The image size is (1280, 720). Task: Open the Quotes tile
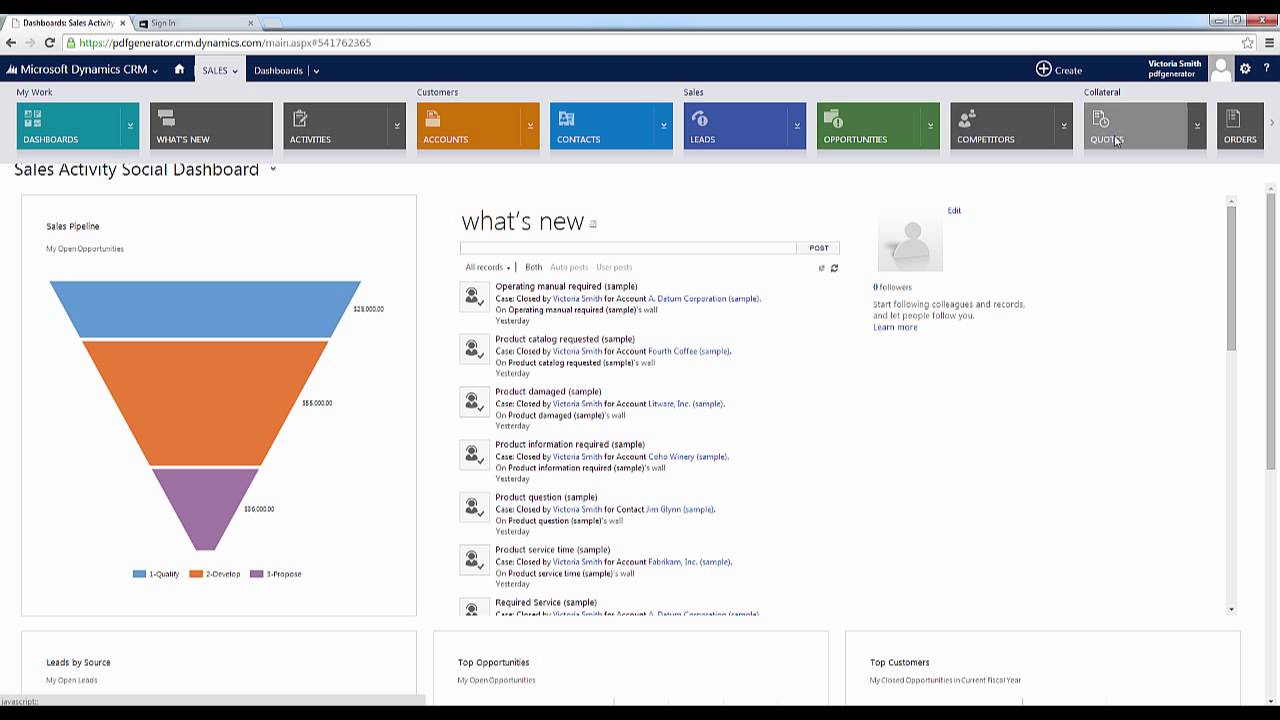[1137, 126]
